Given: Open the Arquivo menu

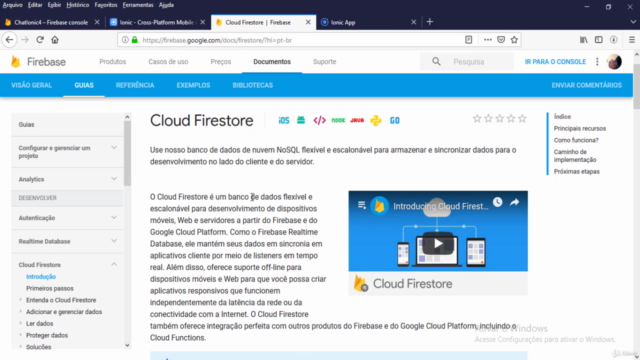Looking at the screenshot, I should pyautogui.click(x=12, y=5).
